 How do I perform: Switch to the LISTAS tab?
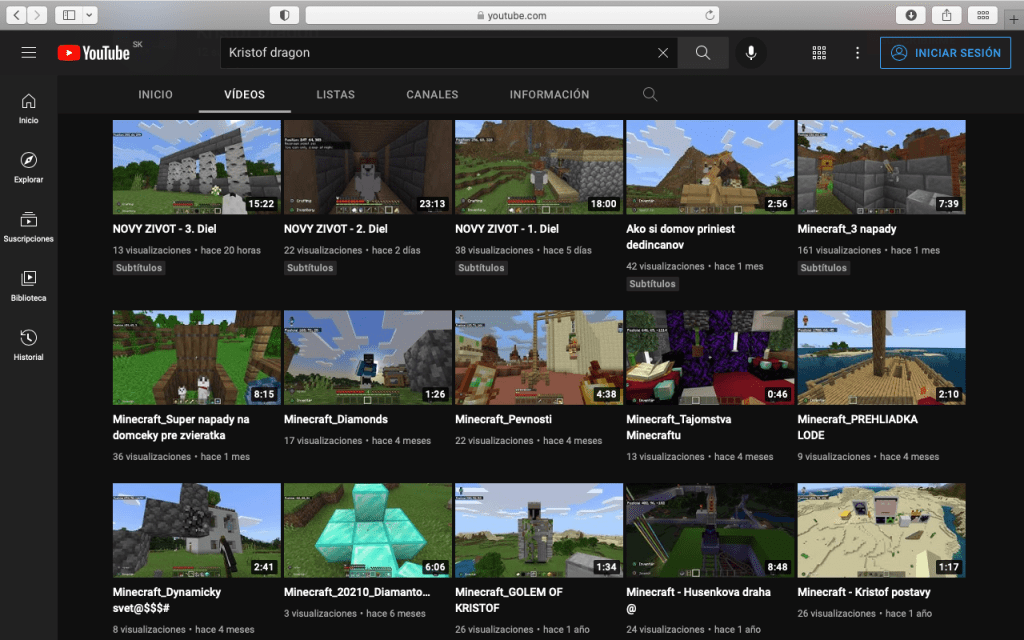(335, 94)
